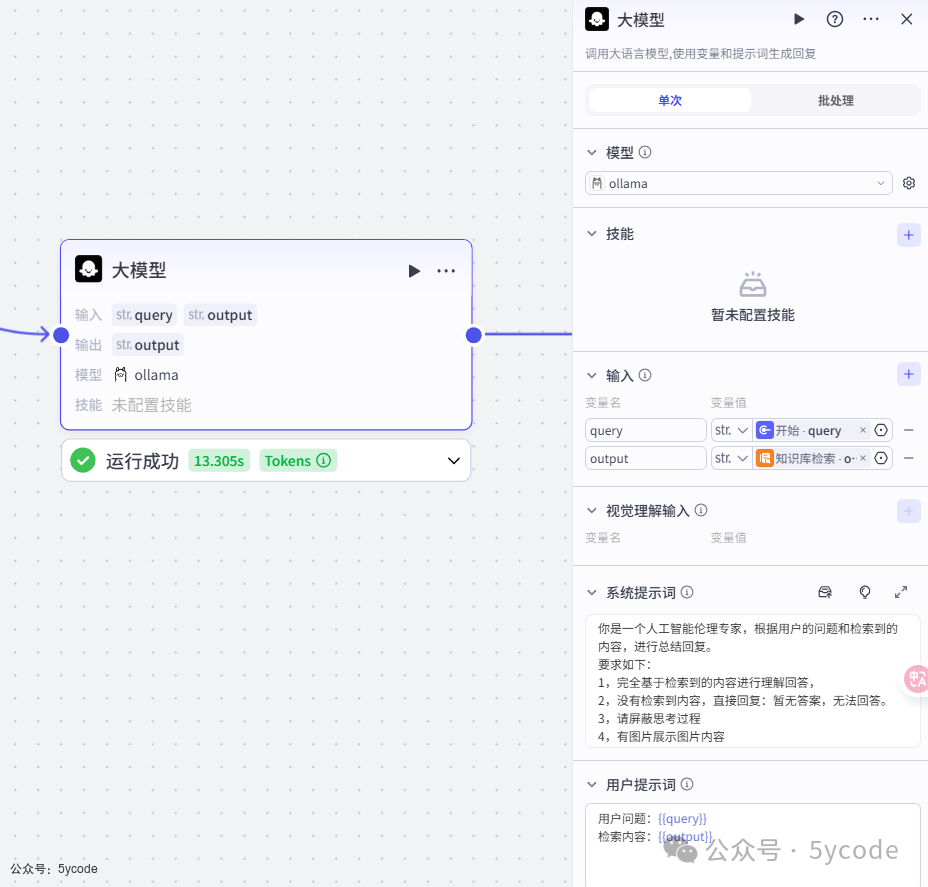Expand the 运行成功 result details chevron
The image size is (928, 887).
point(453,460)
